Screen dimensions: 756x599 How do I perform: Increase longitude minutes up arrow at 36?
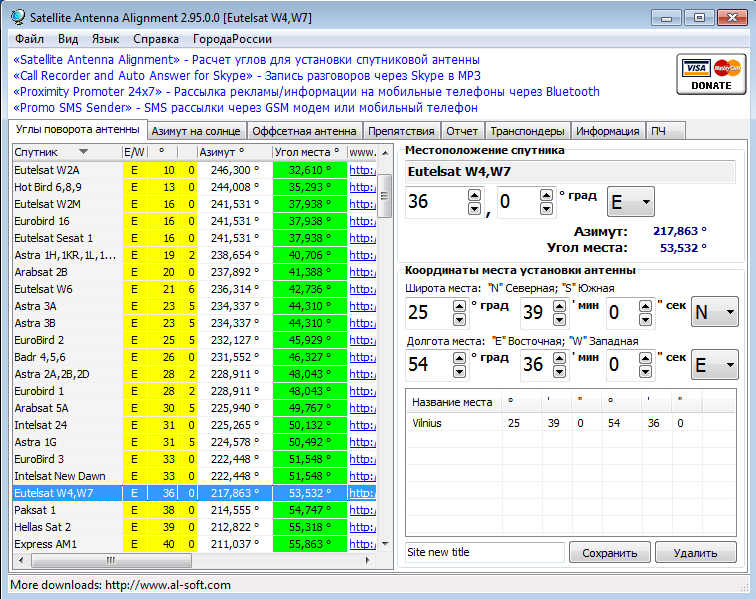pyautogui.click(x=559, y=358)
